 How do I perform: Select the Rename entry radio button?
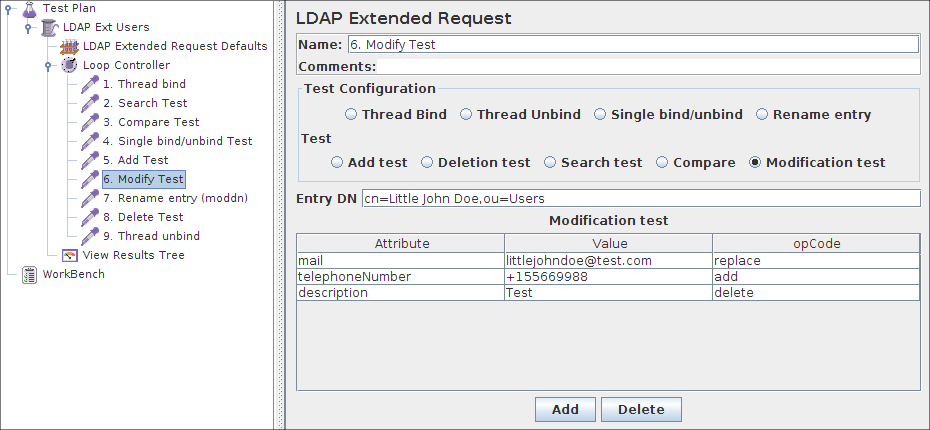(x=763, y=115)
